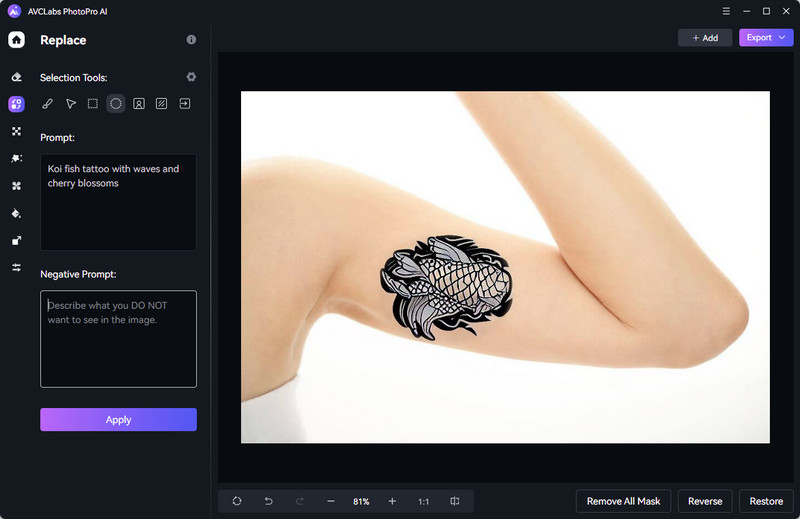Undo the last action

[x=268, y=501]
